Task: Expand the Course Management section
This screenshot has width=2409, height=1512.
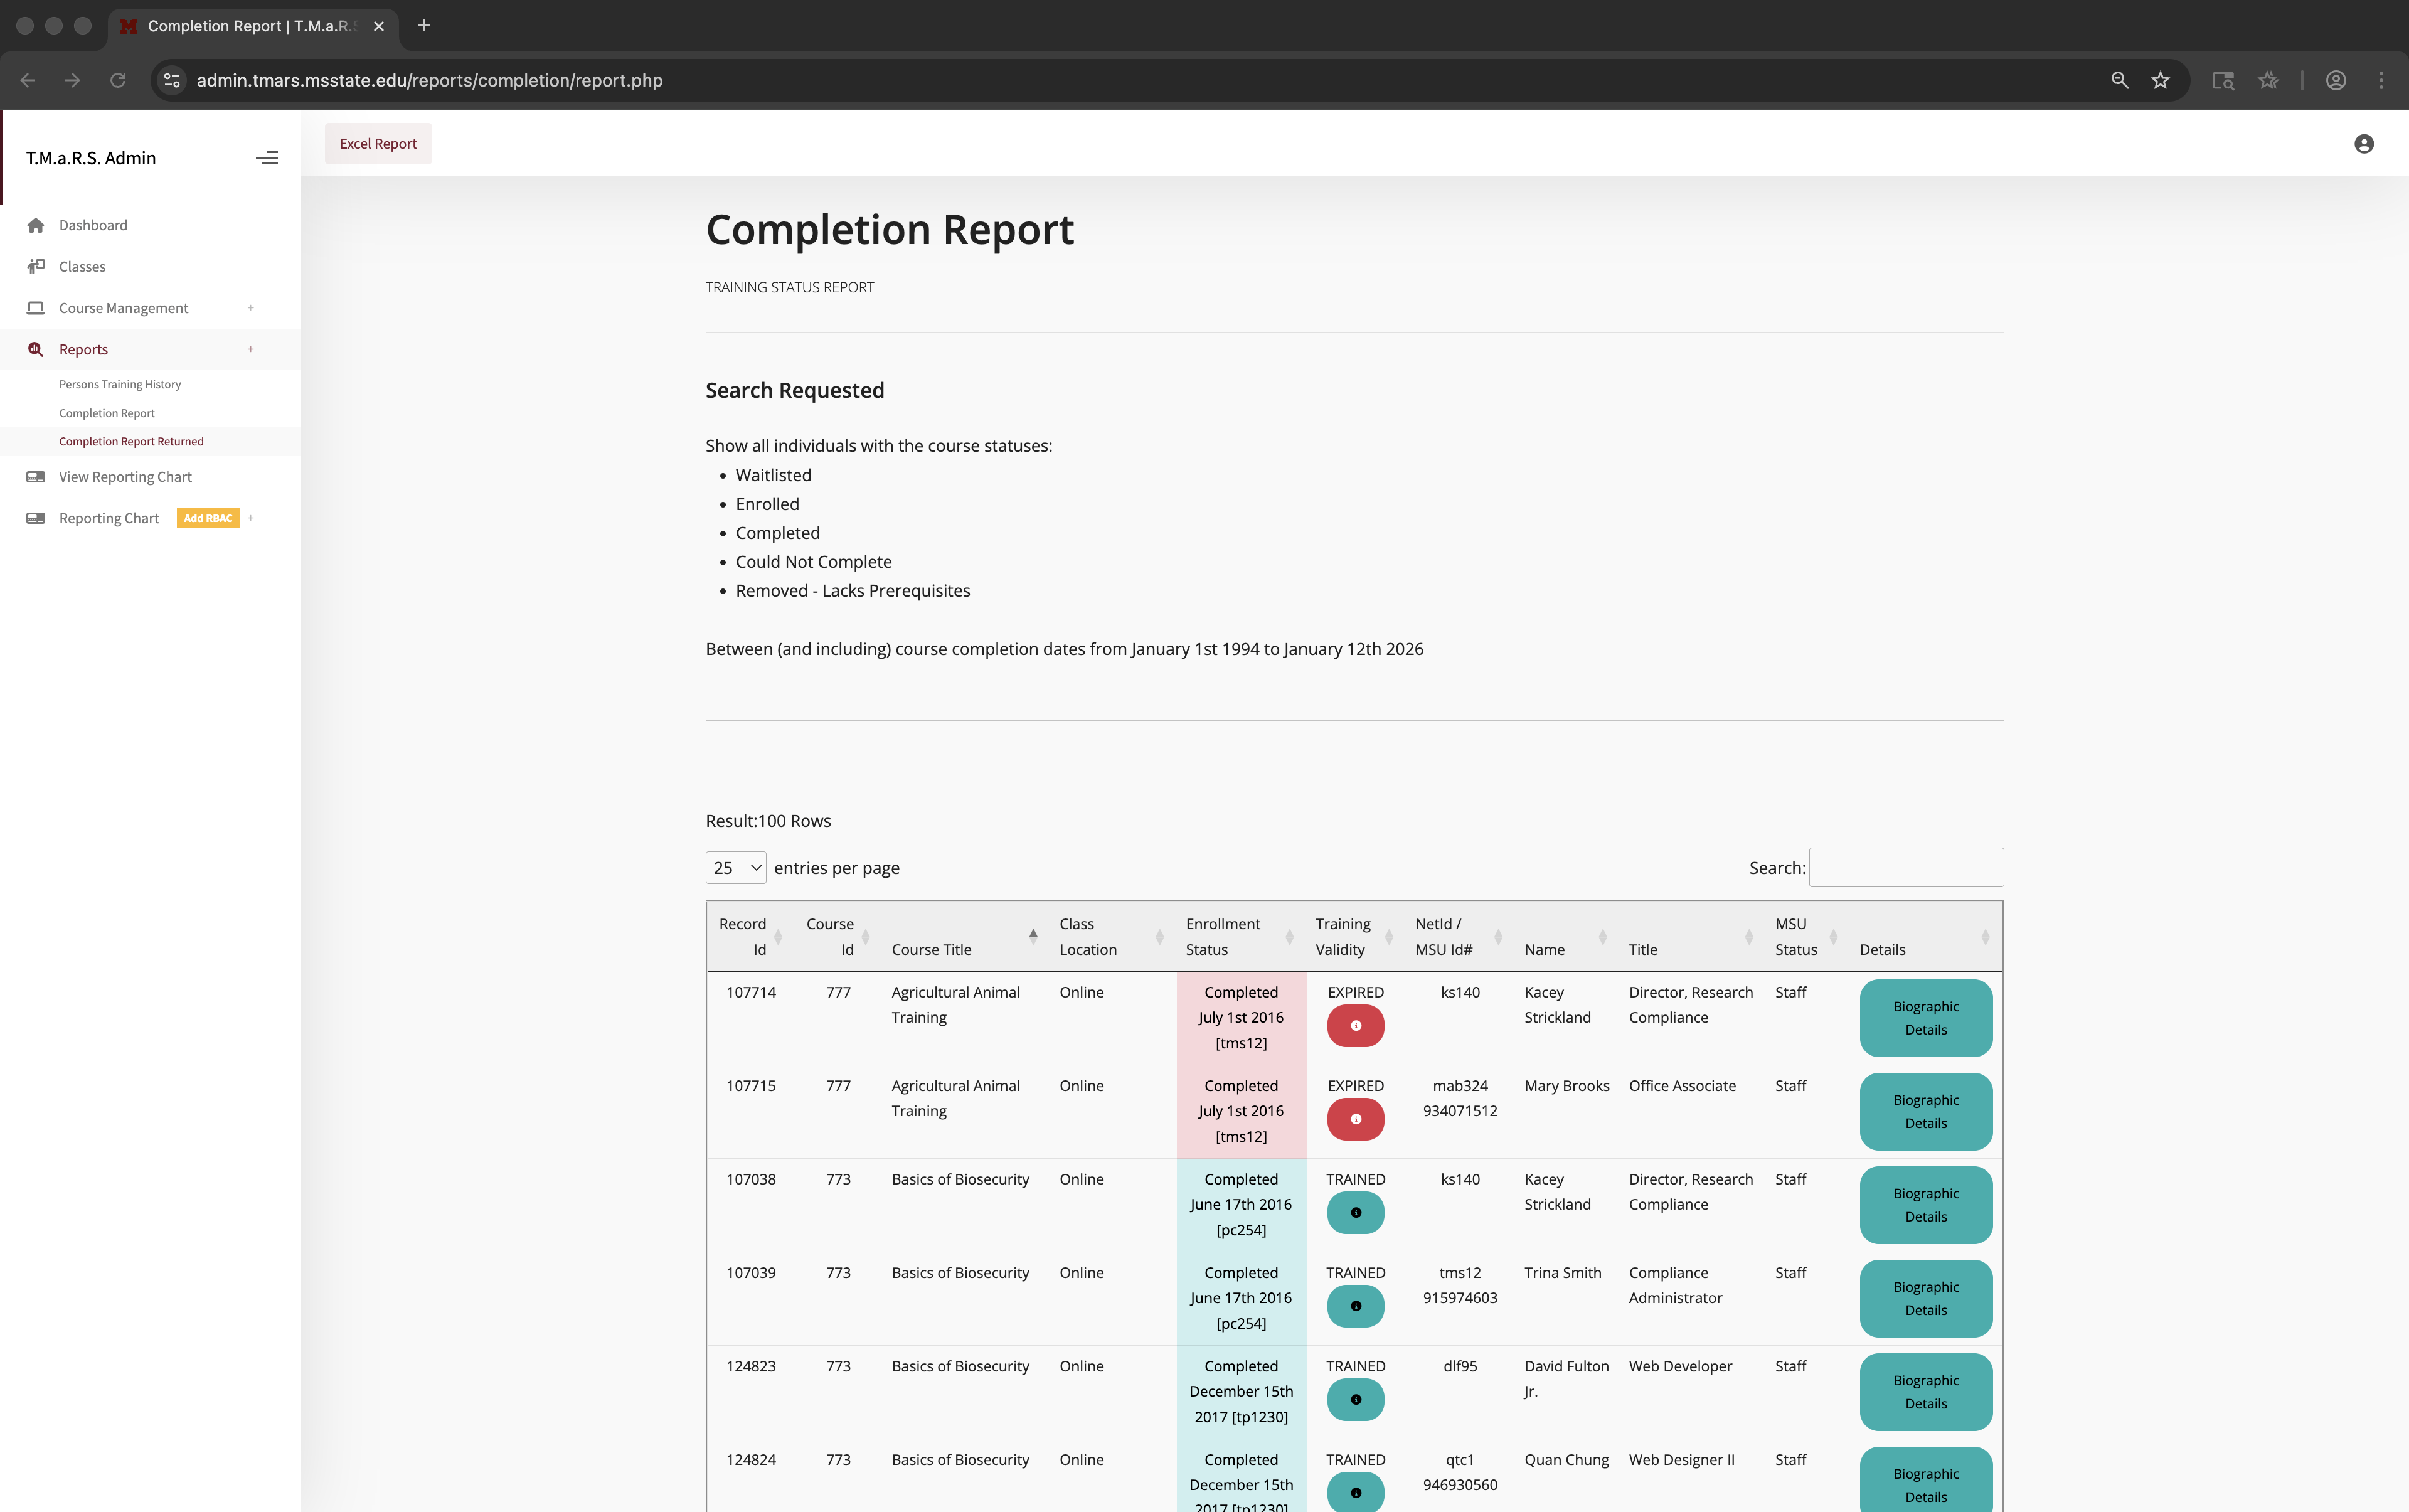Action: point(251,308)
